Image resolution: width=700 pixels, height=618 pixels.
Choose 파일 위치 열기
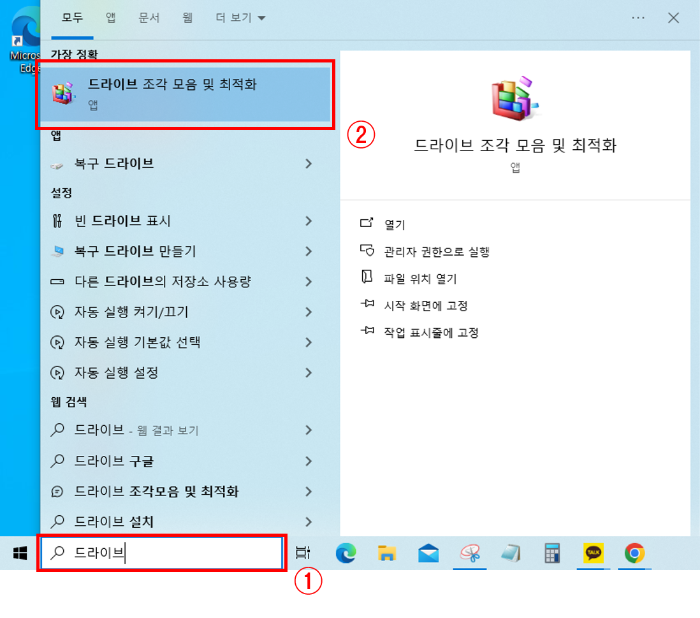pyautogui.click(x=420, y=279)
